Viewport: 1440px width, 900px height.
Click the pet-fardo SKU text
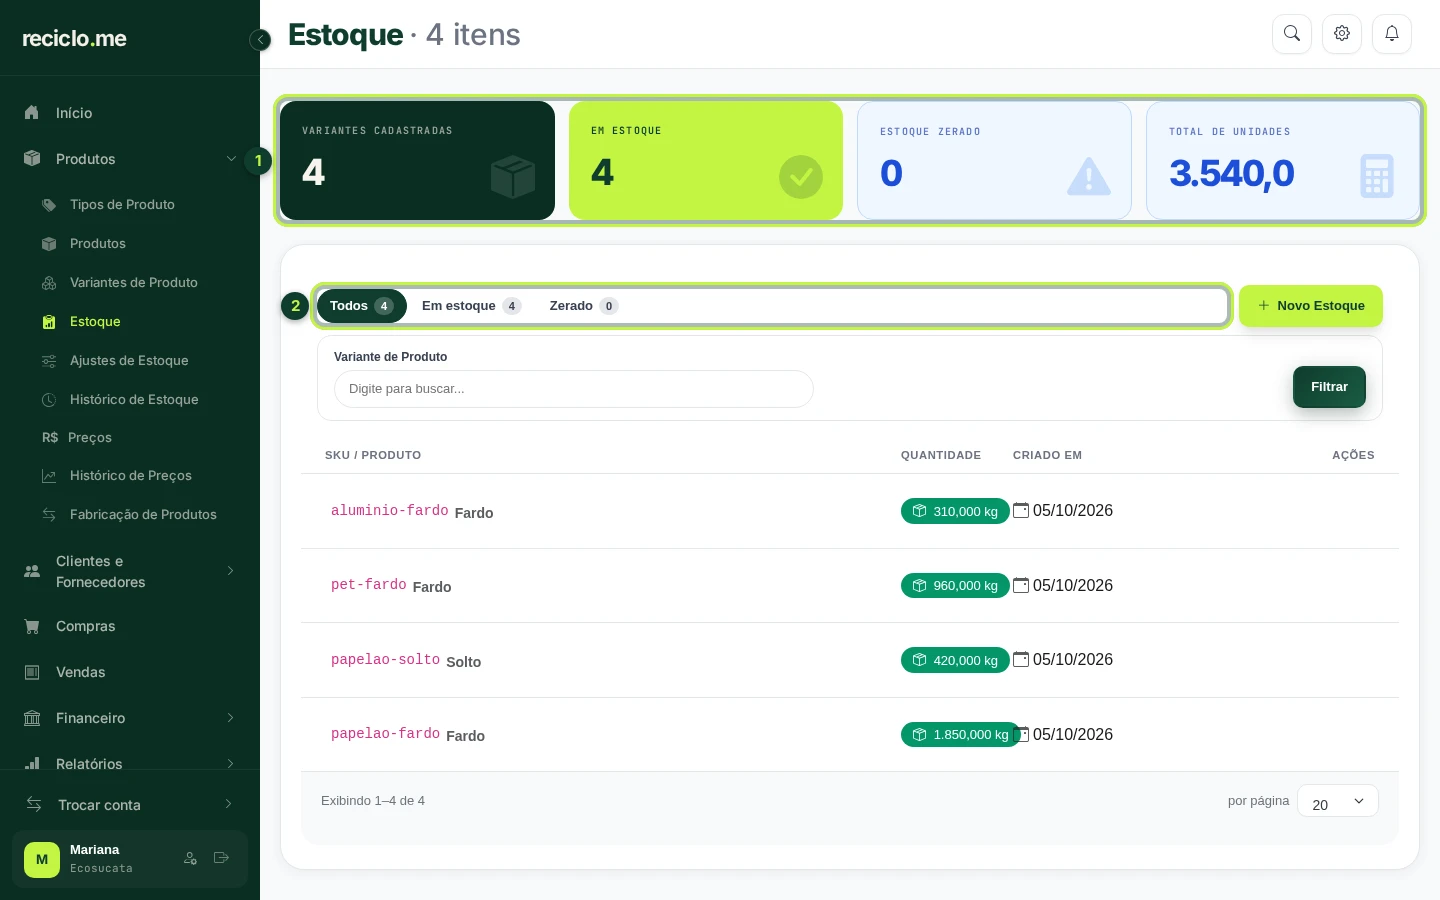point(369,585)
